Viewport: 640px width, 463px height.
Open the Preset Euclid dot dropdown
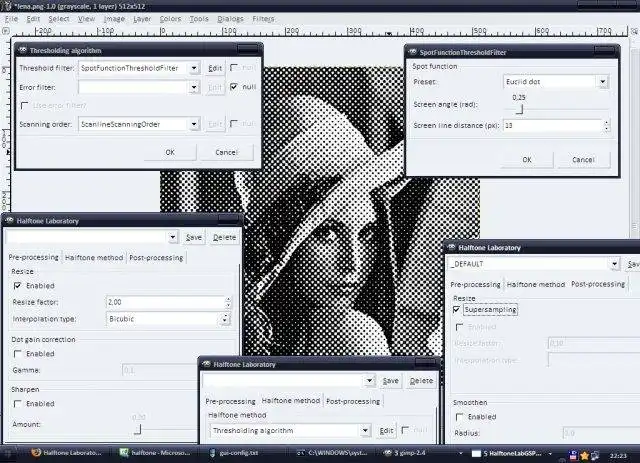tap(603, 82)
